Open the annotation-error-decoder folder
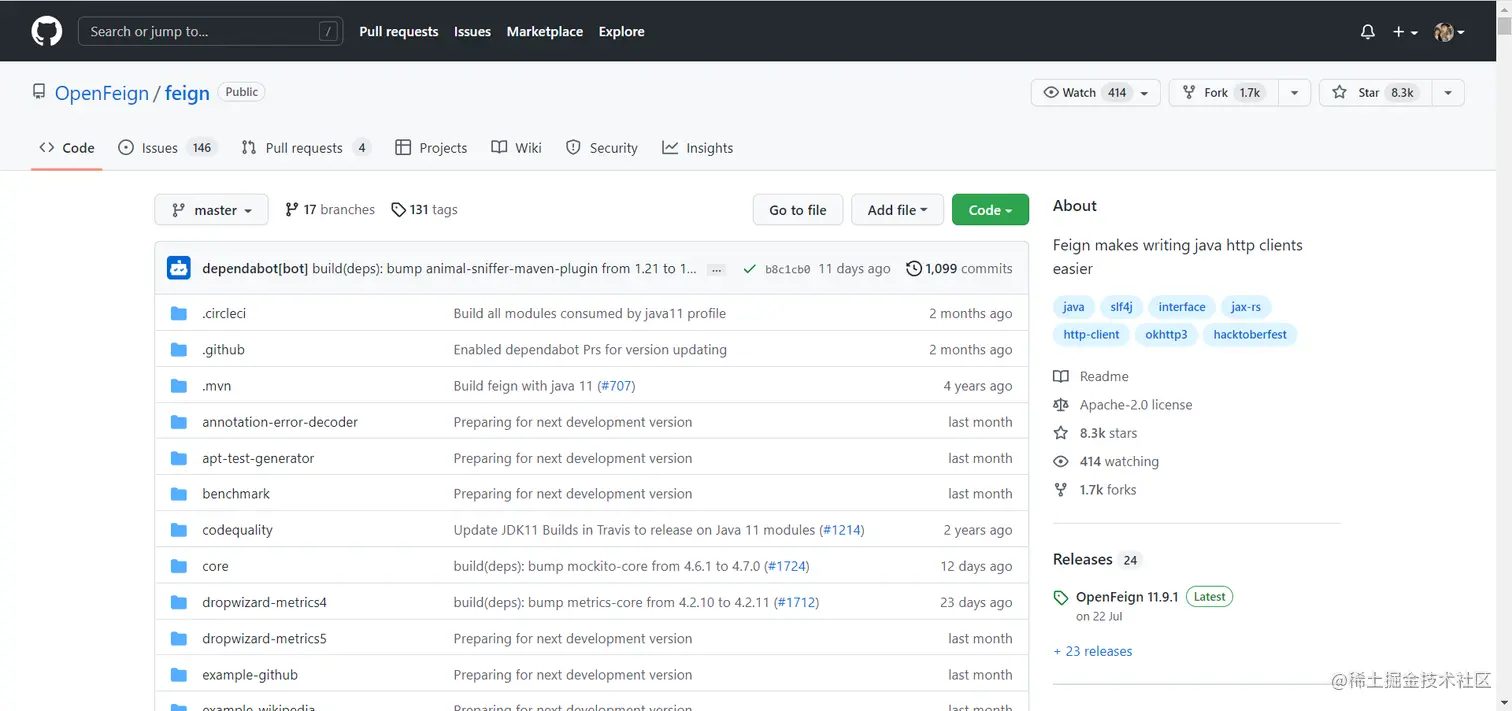This screenshot has height=711, width=1512. (280, 422)
